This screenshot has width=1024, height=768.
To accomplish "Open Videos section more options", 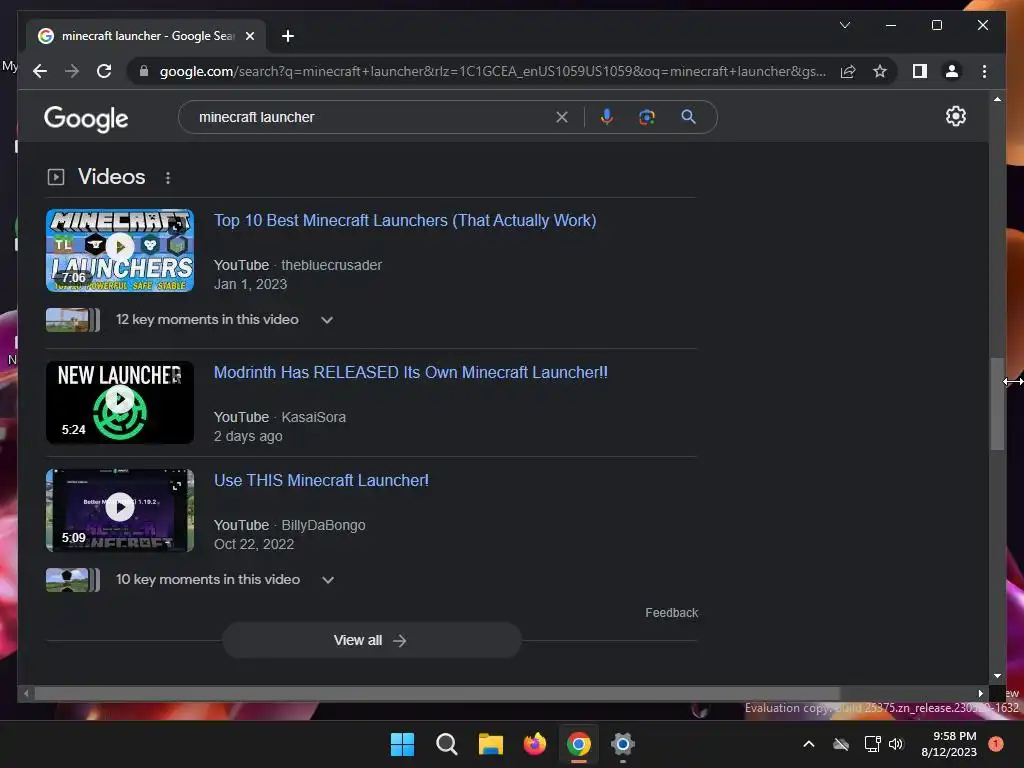I will (168, 178).
